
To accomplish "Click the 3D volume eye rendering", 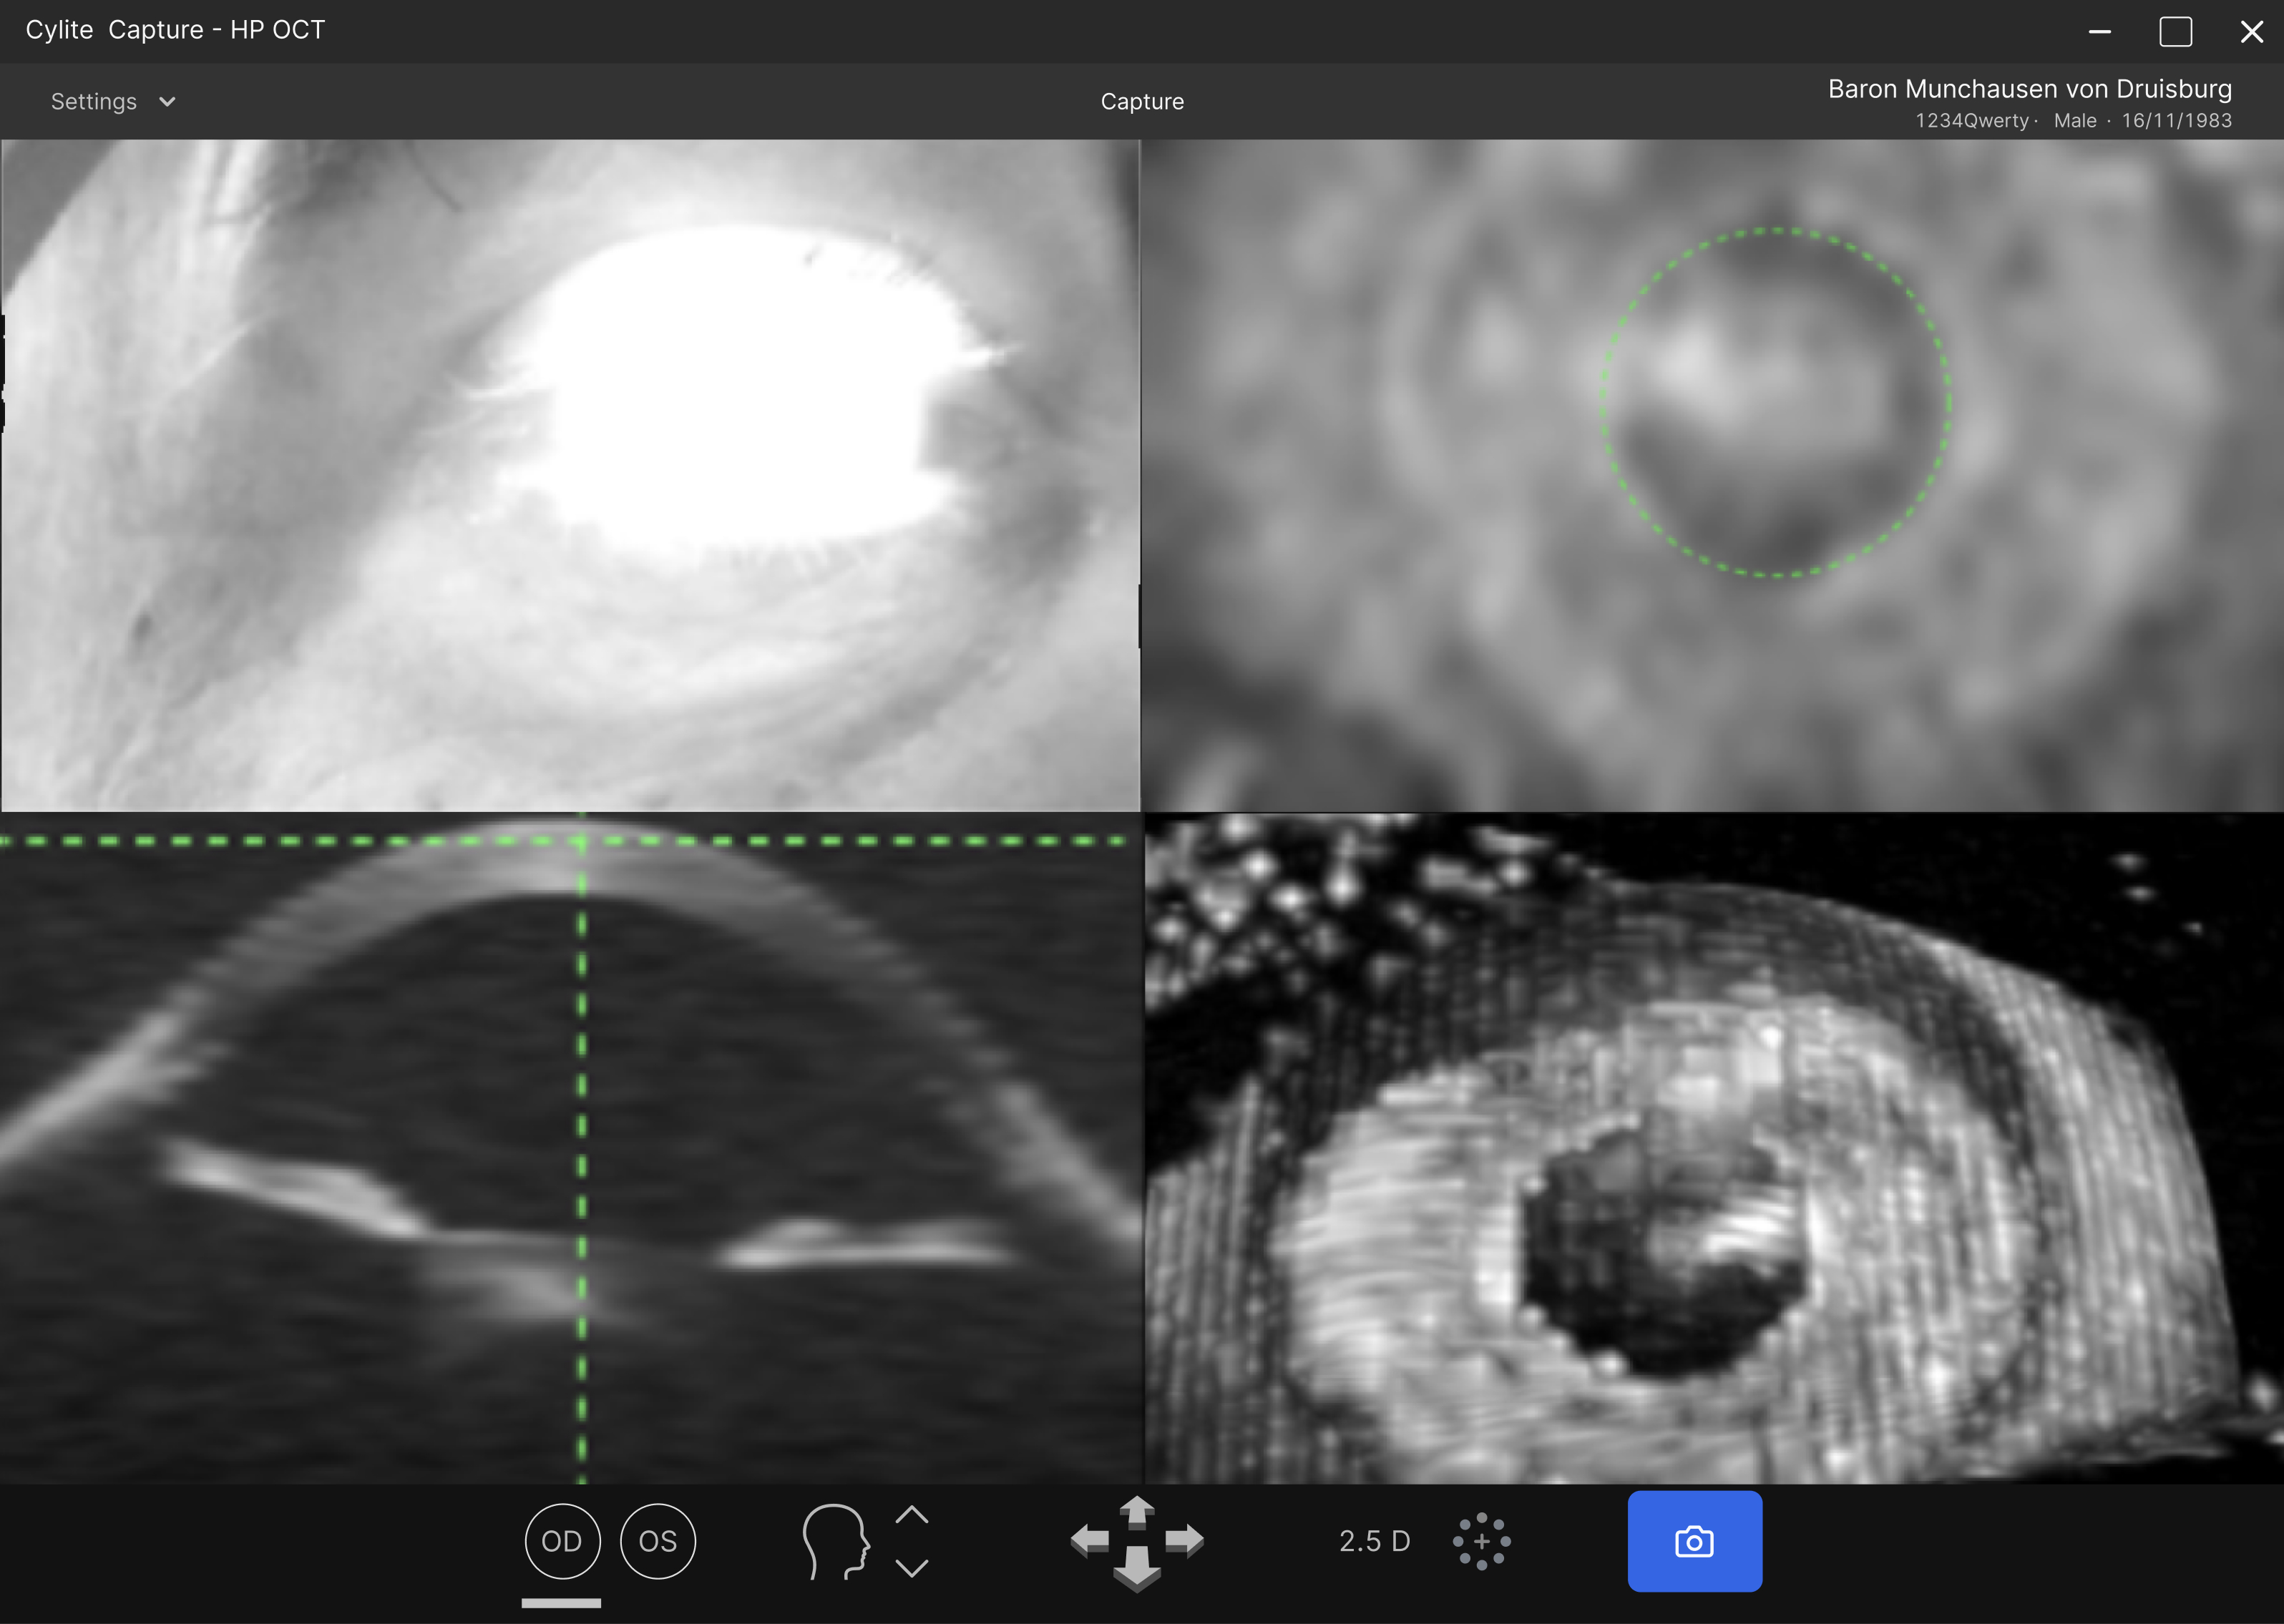I will 1712,1148.
